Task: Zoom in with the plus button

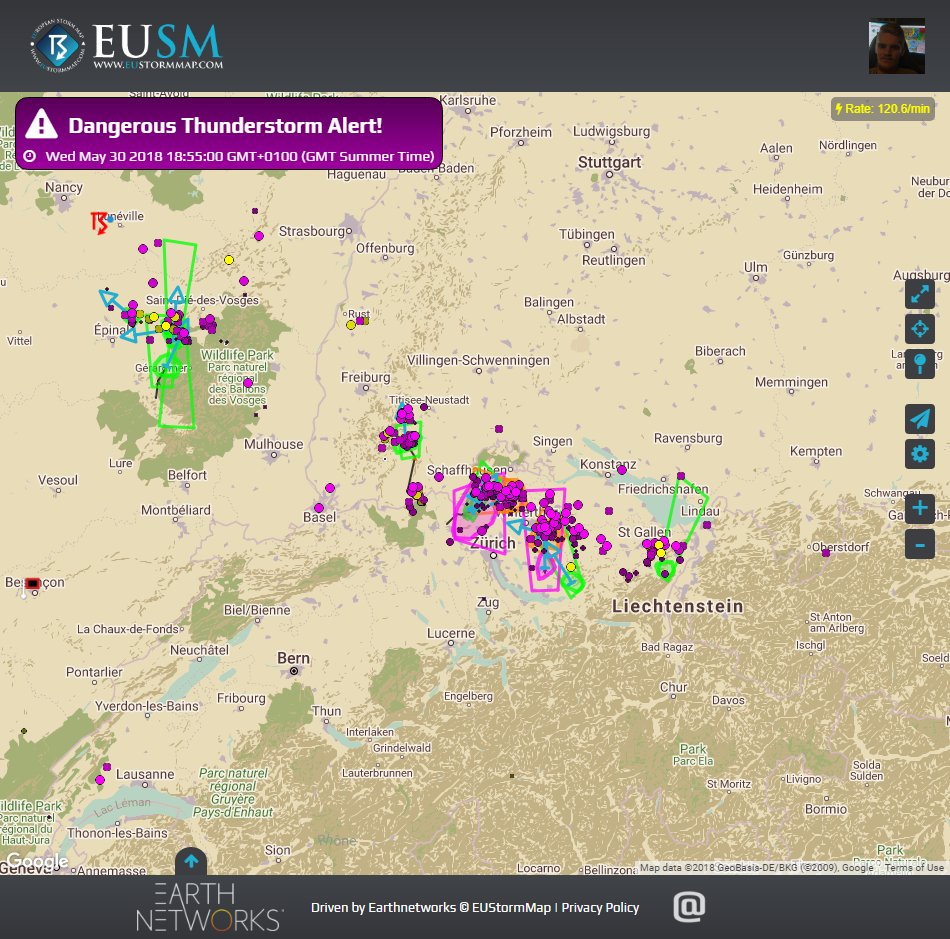Action: (x=920, y=508)
